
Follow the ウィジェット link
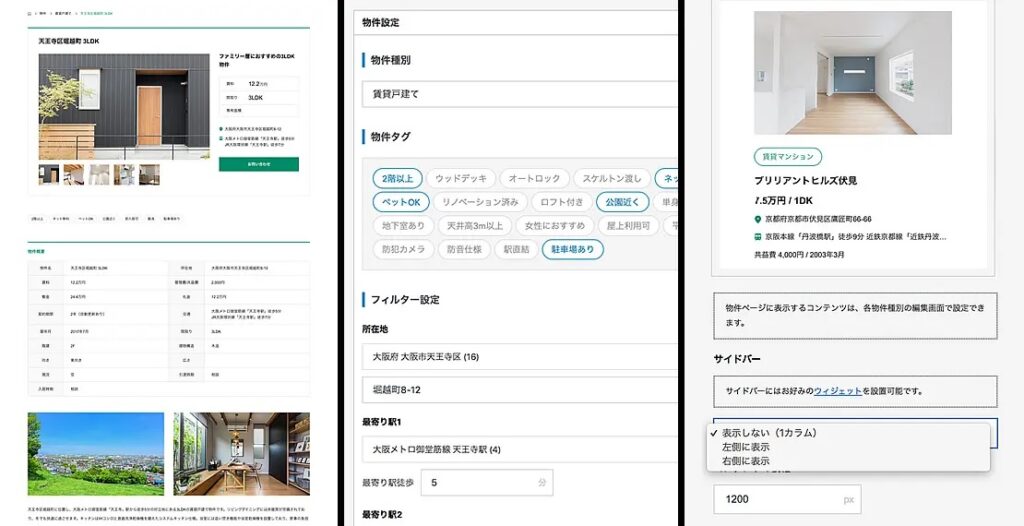[837, 391]
